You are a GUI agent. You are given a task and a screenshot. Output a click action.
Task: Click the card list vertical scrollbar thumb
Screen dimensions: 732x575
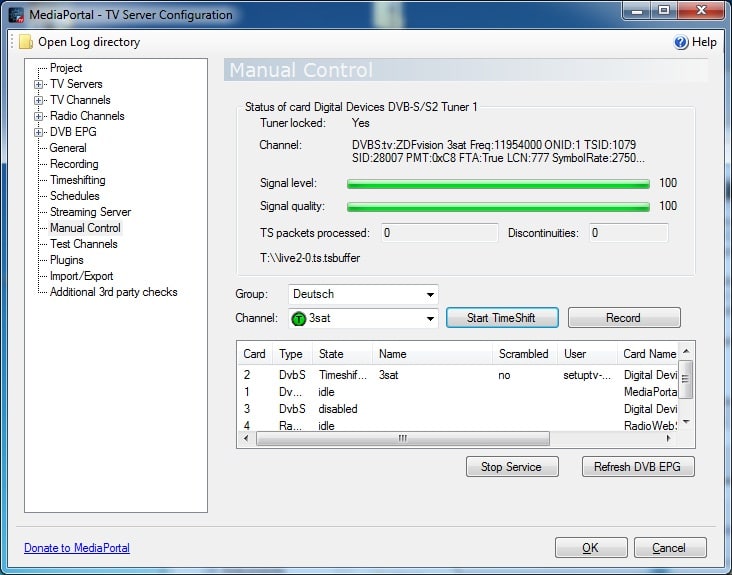(685, 379)
